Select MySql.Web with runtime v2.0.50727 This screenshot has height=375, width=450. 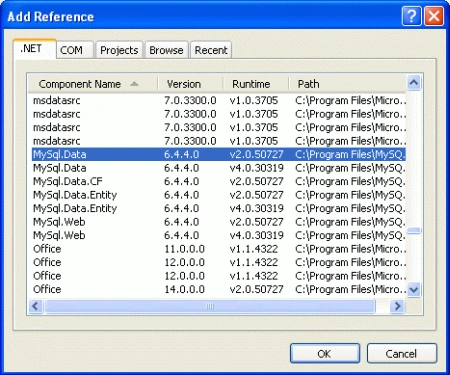pyautogui.click(x=219, y=222)
